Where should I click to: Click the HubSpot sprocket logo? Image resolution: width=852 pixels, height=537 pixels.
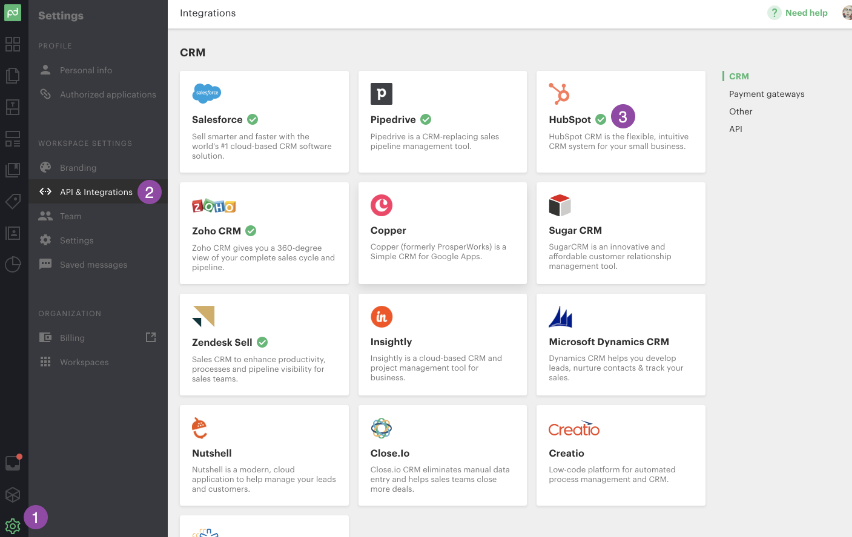pyautogui.click(x=559, y=93)
